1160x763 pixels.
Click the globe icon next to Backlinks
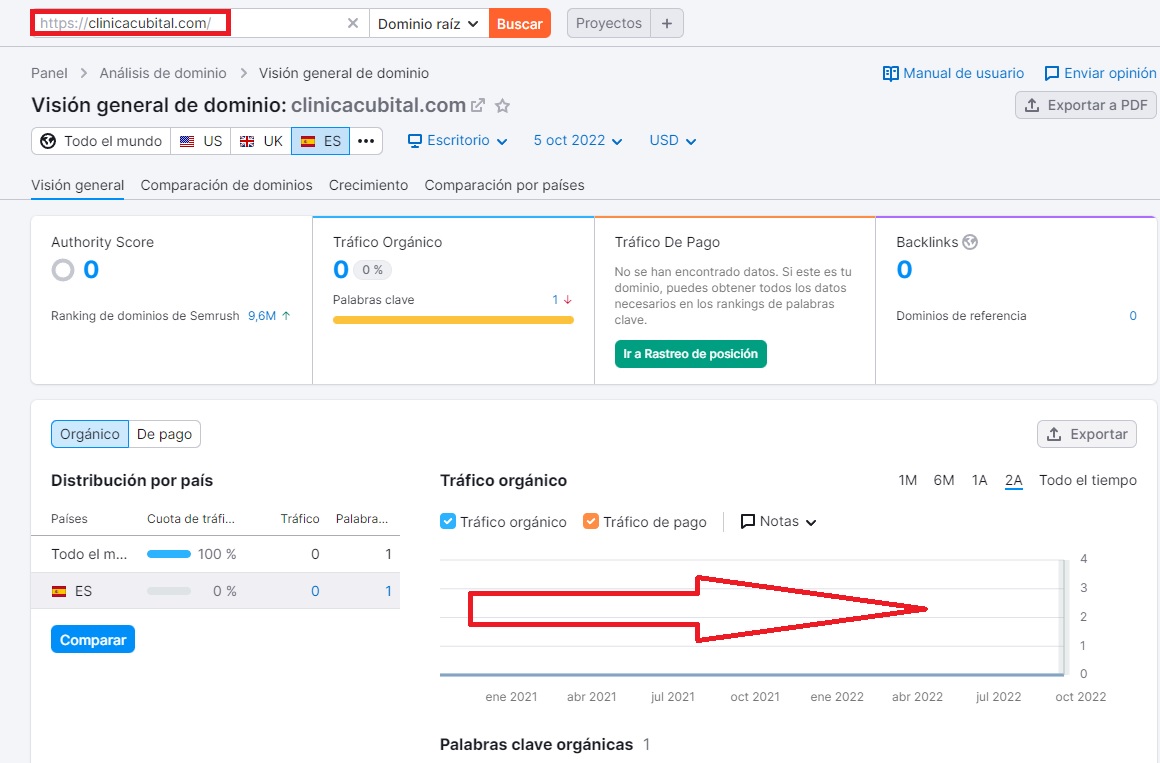[970, 242]
